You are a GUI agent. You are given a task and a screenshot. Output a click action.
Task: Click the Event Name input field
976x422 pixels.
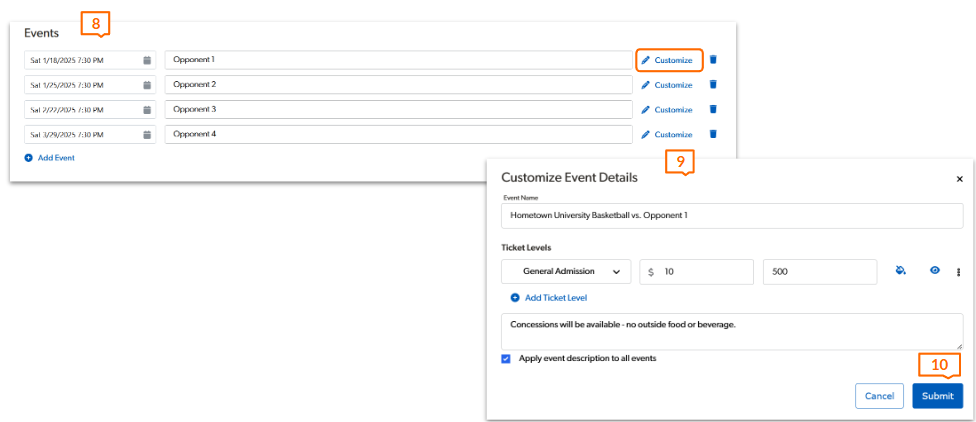[x=731, y=215]
